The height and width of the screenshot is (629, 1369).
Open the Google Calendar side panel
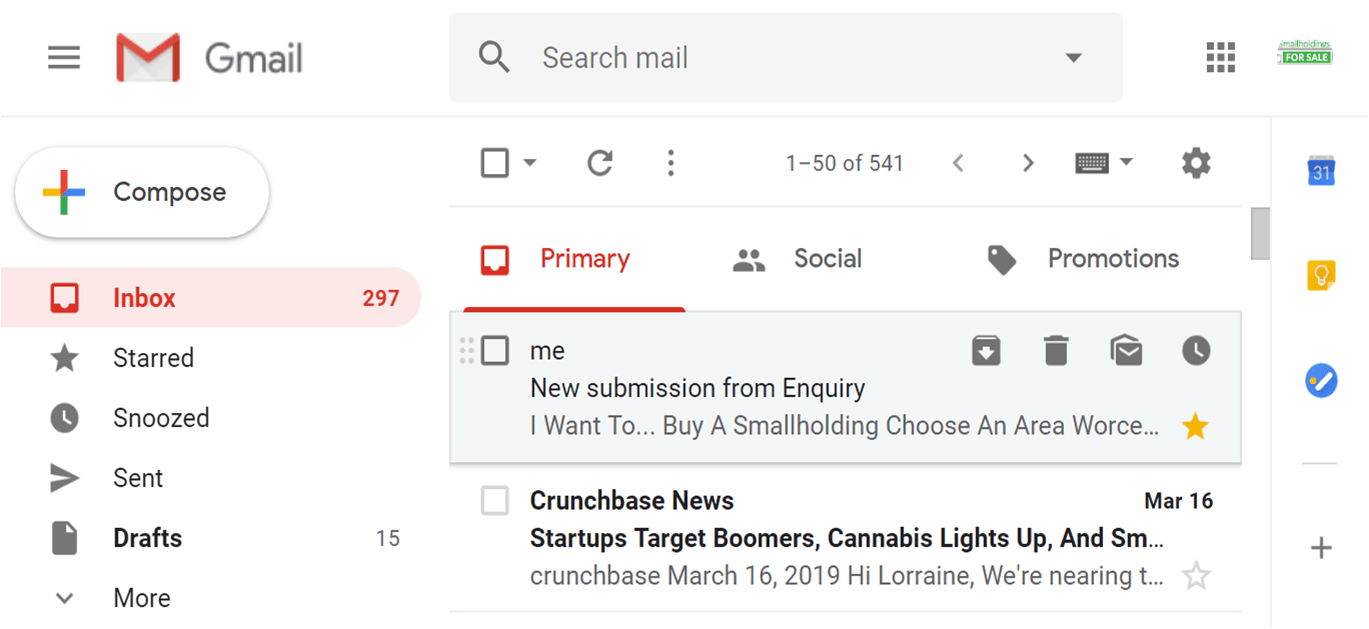[1322, 172]
